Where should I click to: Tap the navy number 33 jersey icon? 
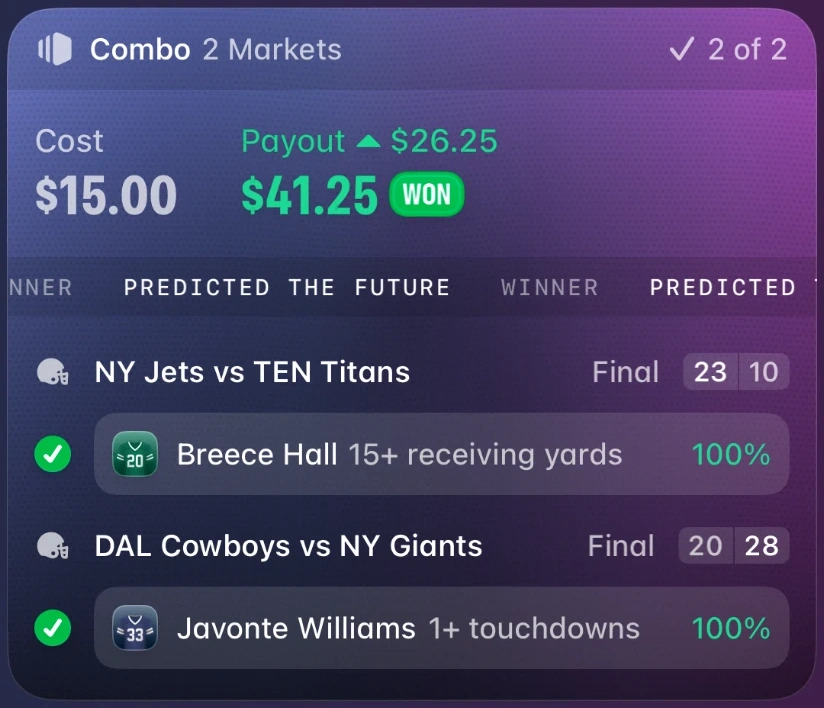[x=135, y=628]
